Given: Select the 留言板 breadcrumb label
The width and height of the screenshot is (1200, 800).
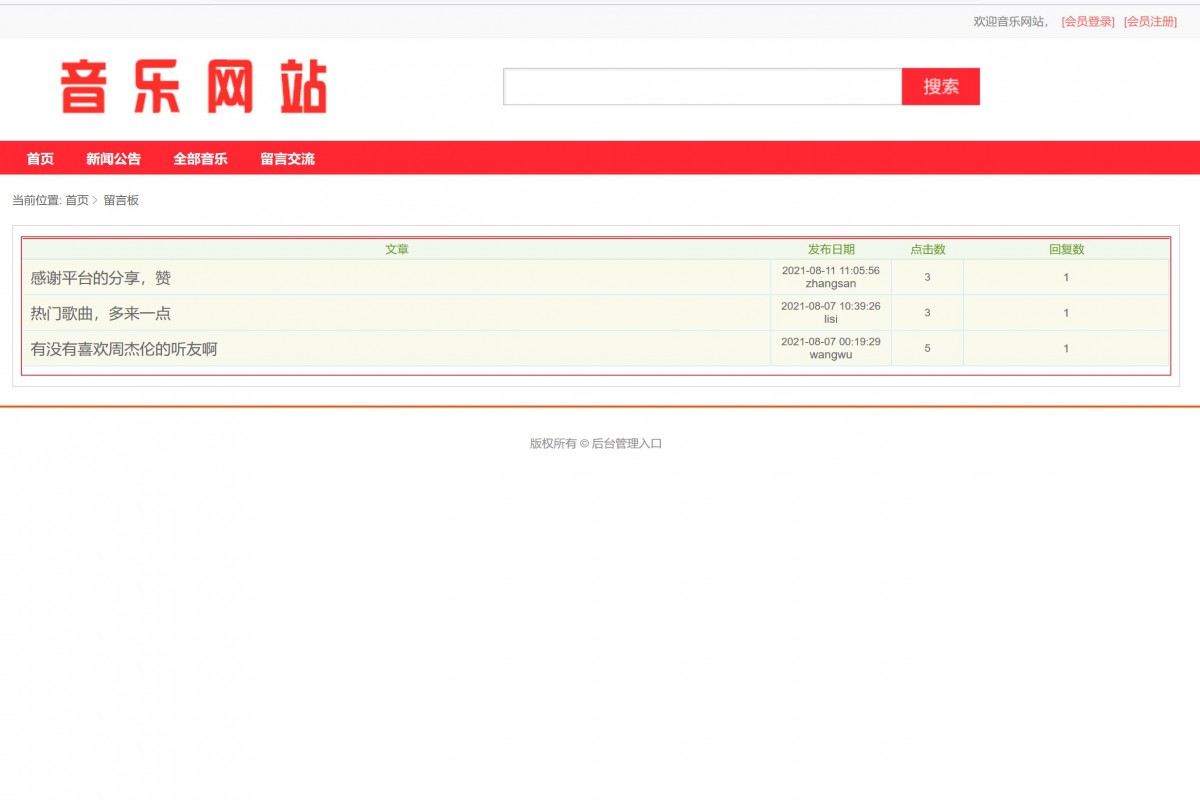Looking at the screenshot, I should pos(122,200).
